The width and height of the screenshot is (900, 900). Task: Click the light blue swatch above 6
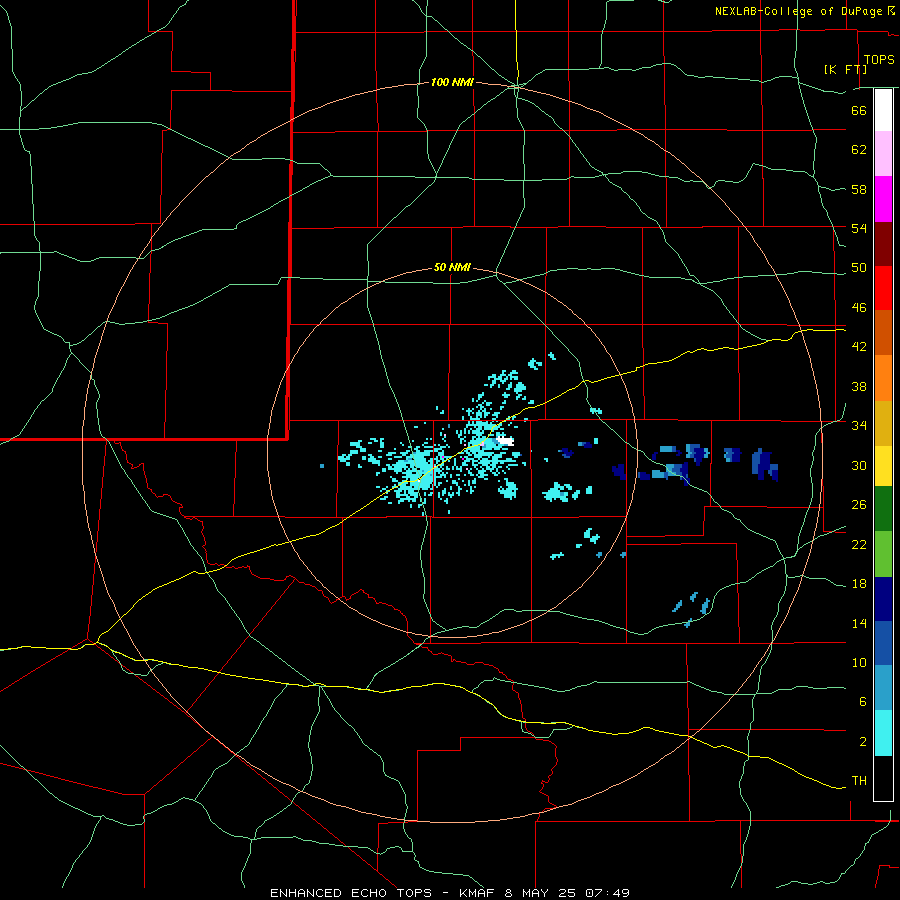[883, 688]
